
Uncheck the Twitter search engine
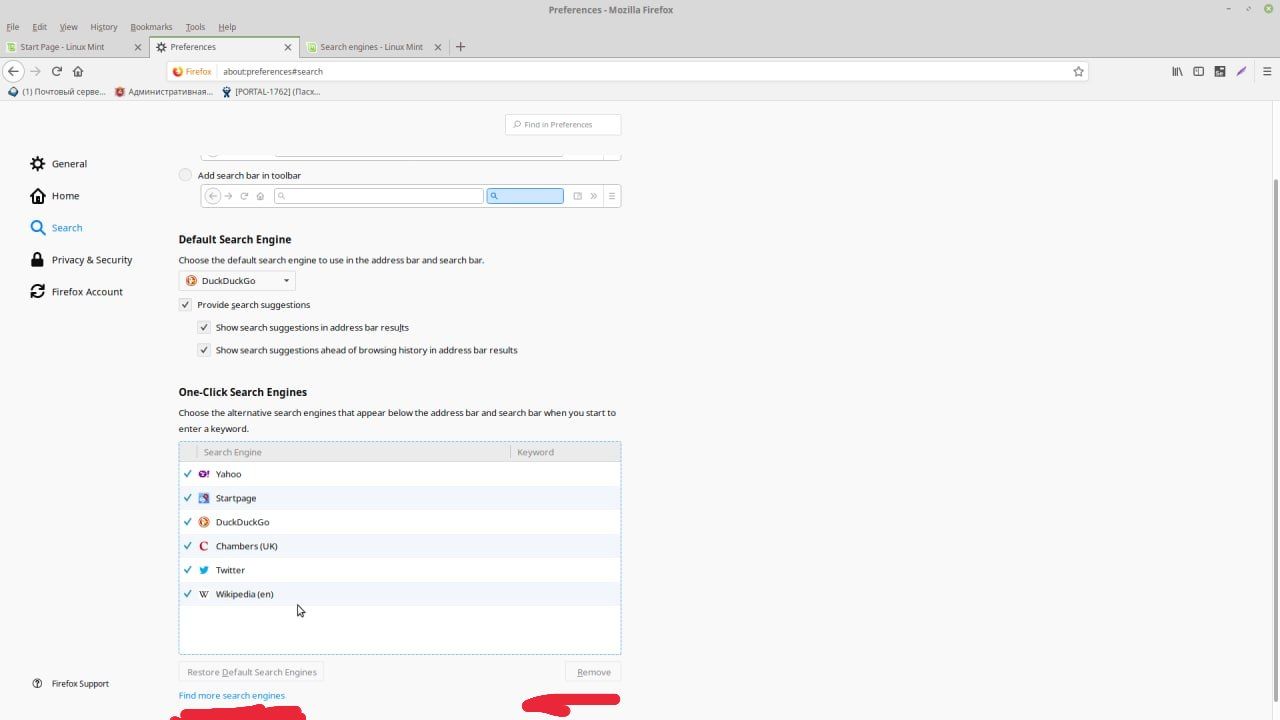[188, 570]
